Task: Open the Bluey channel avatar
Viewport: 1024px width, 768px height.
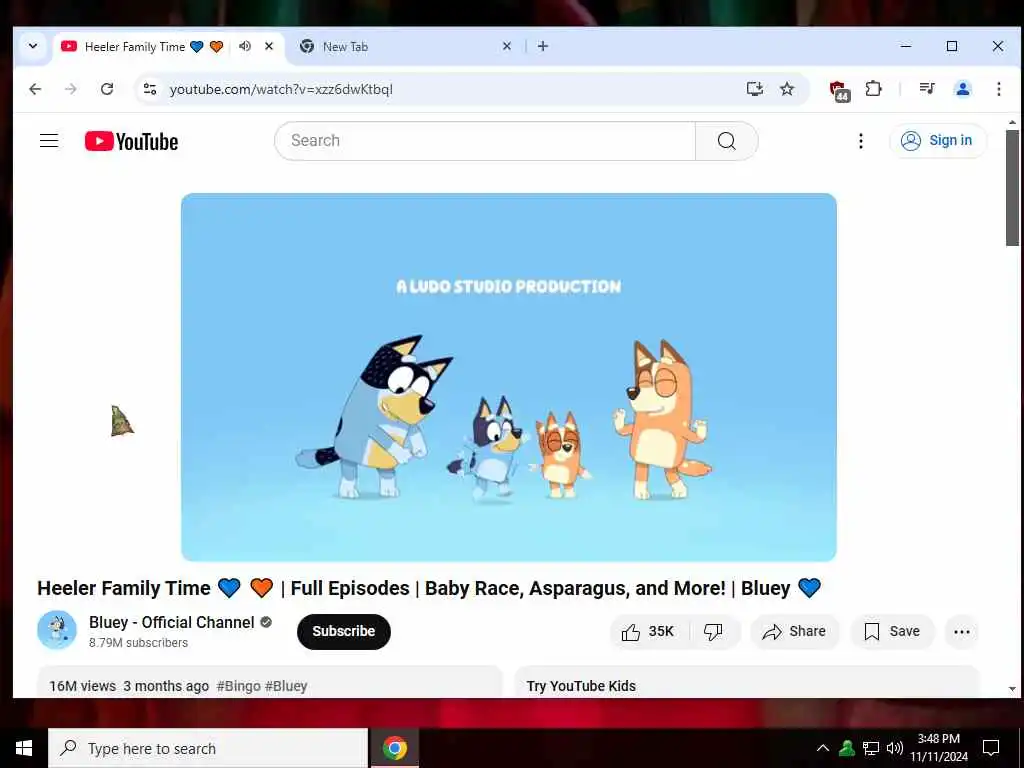Action: 57,630
